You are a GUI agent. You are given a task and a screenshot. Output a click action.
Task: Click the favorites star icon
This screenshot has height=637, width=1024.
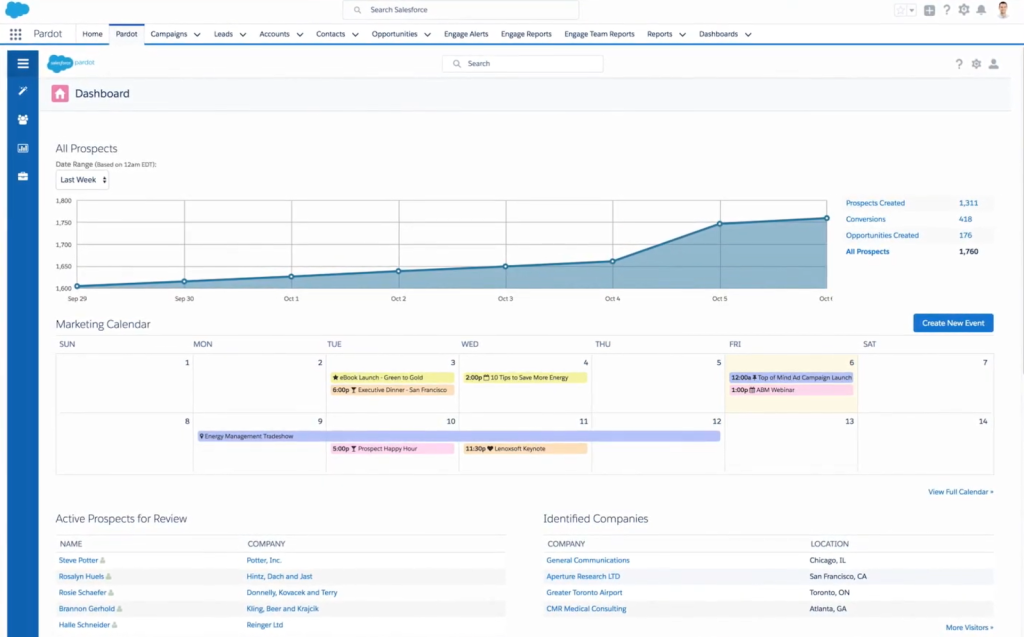click(901, 10)
